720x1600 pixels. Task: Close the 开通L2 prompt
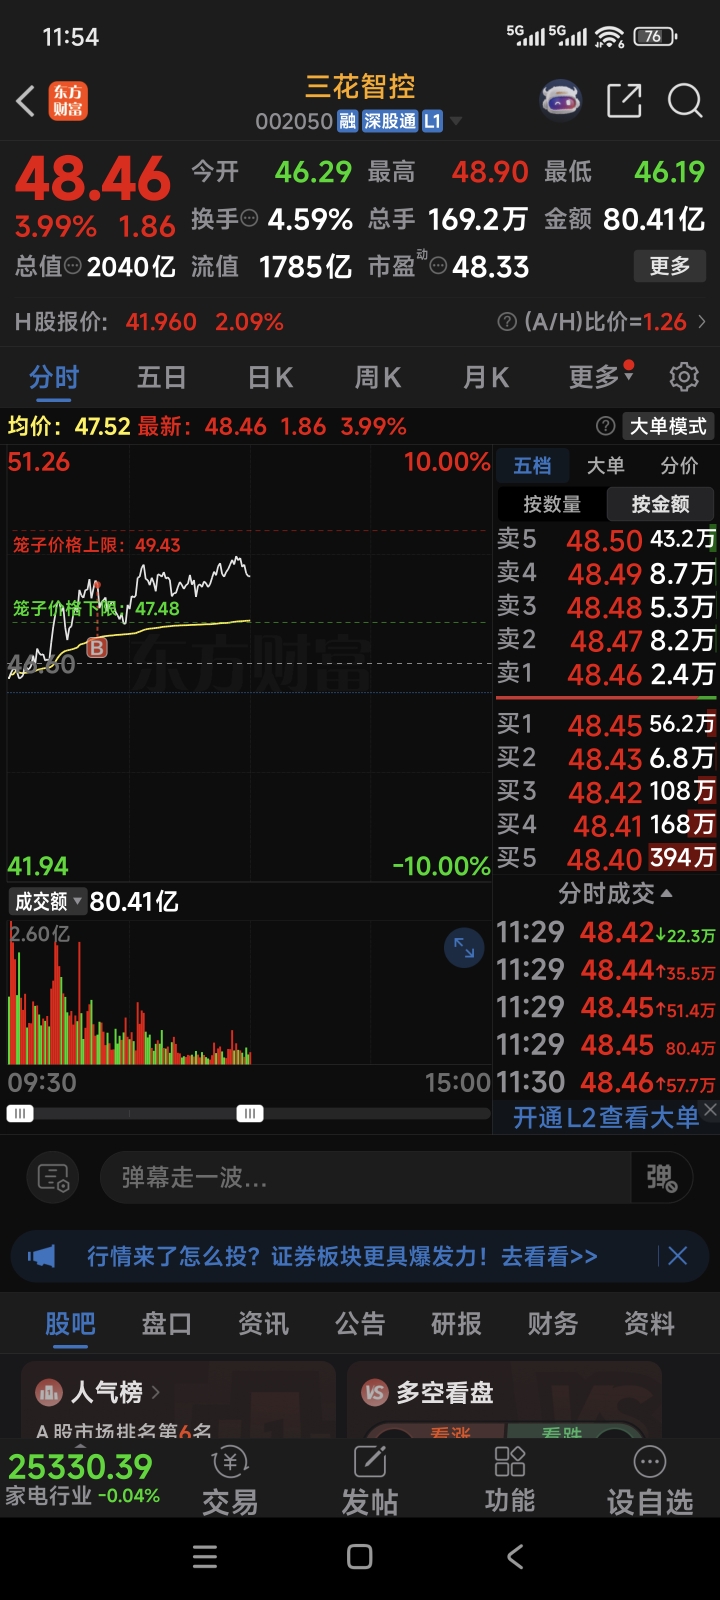coord(710,1109)
